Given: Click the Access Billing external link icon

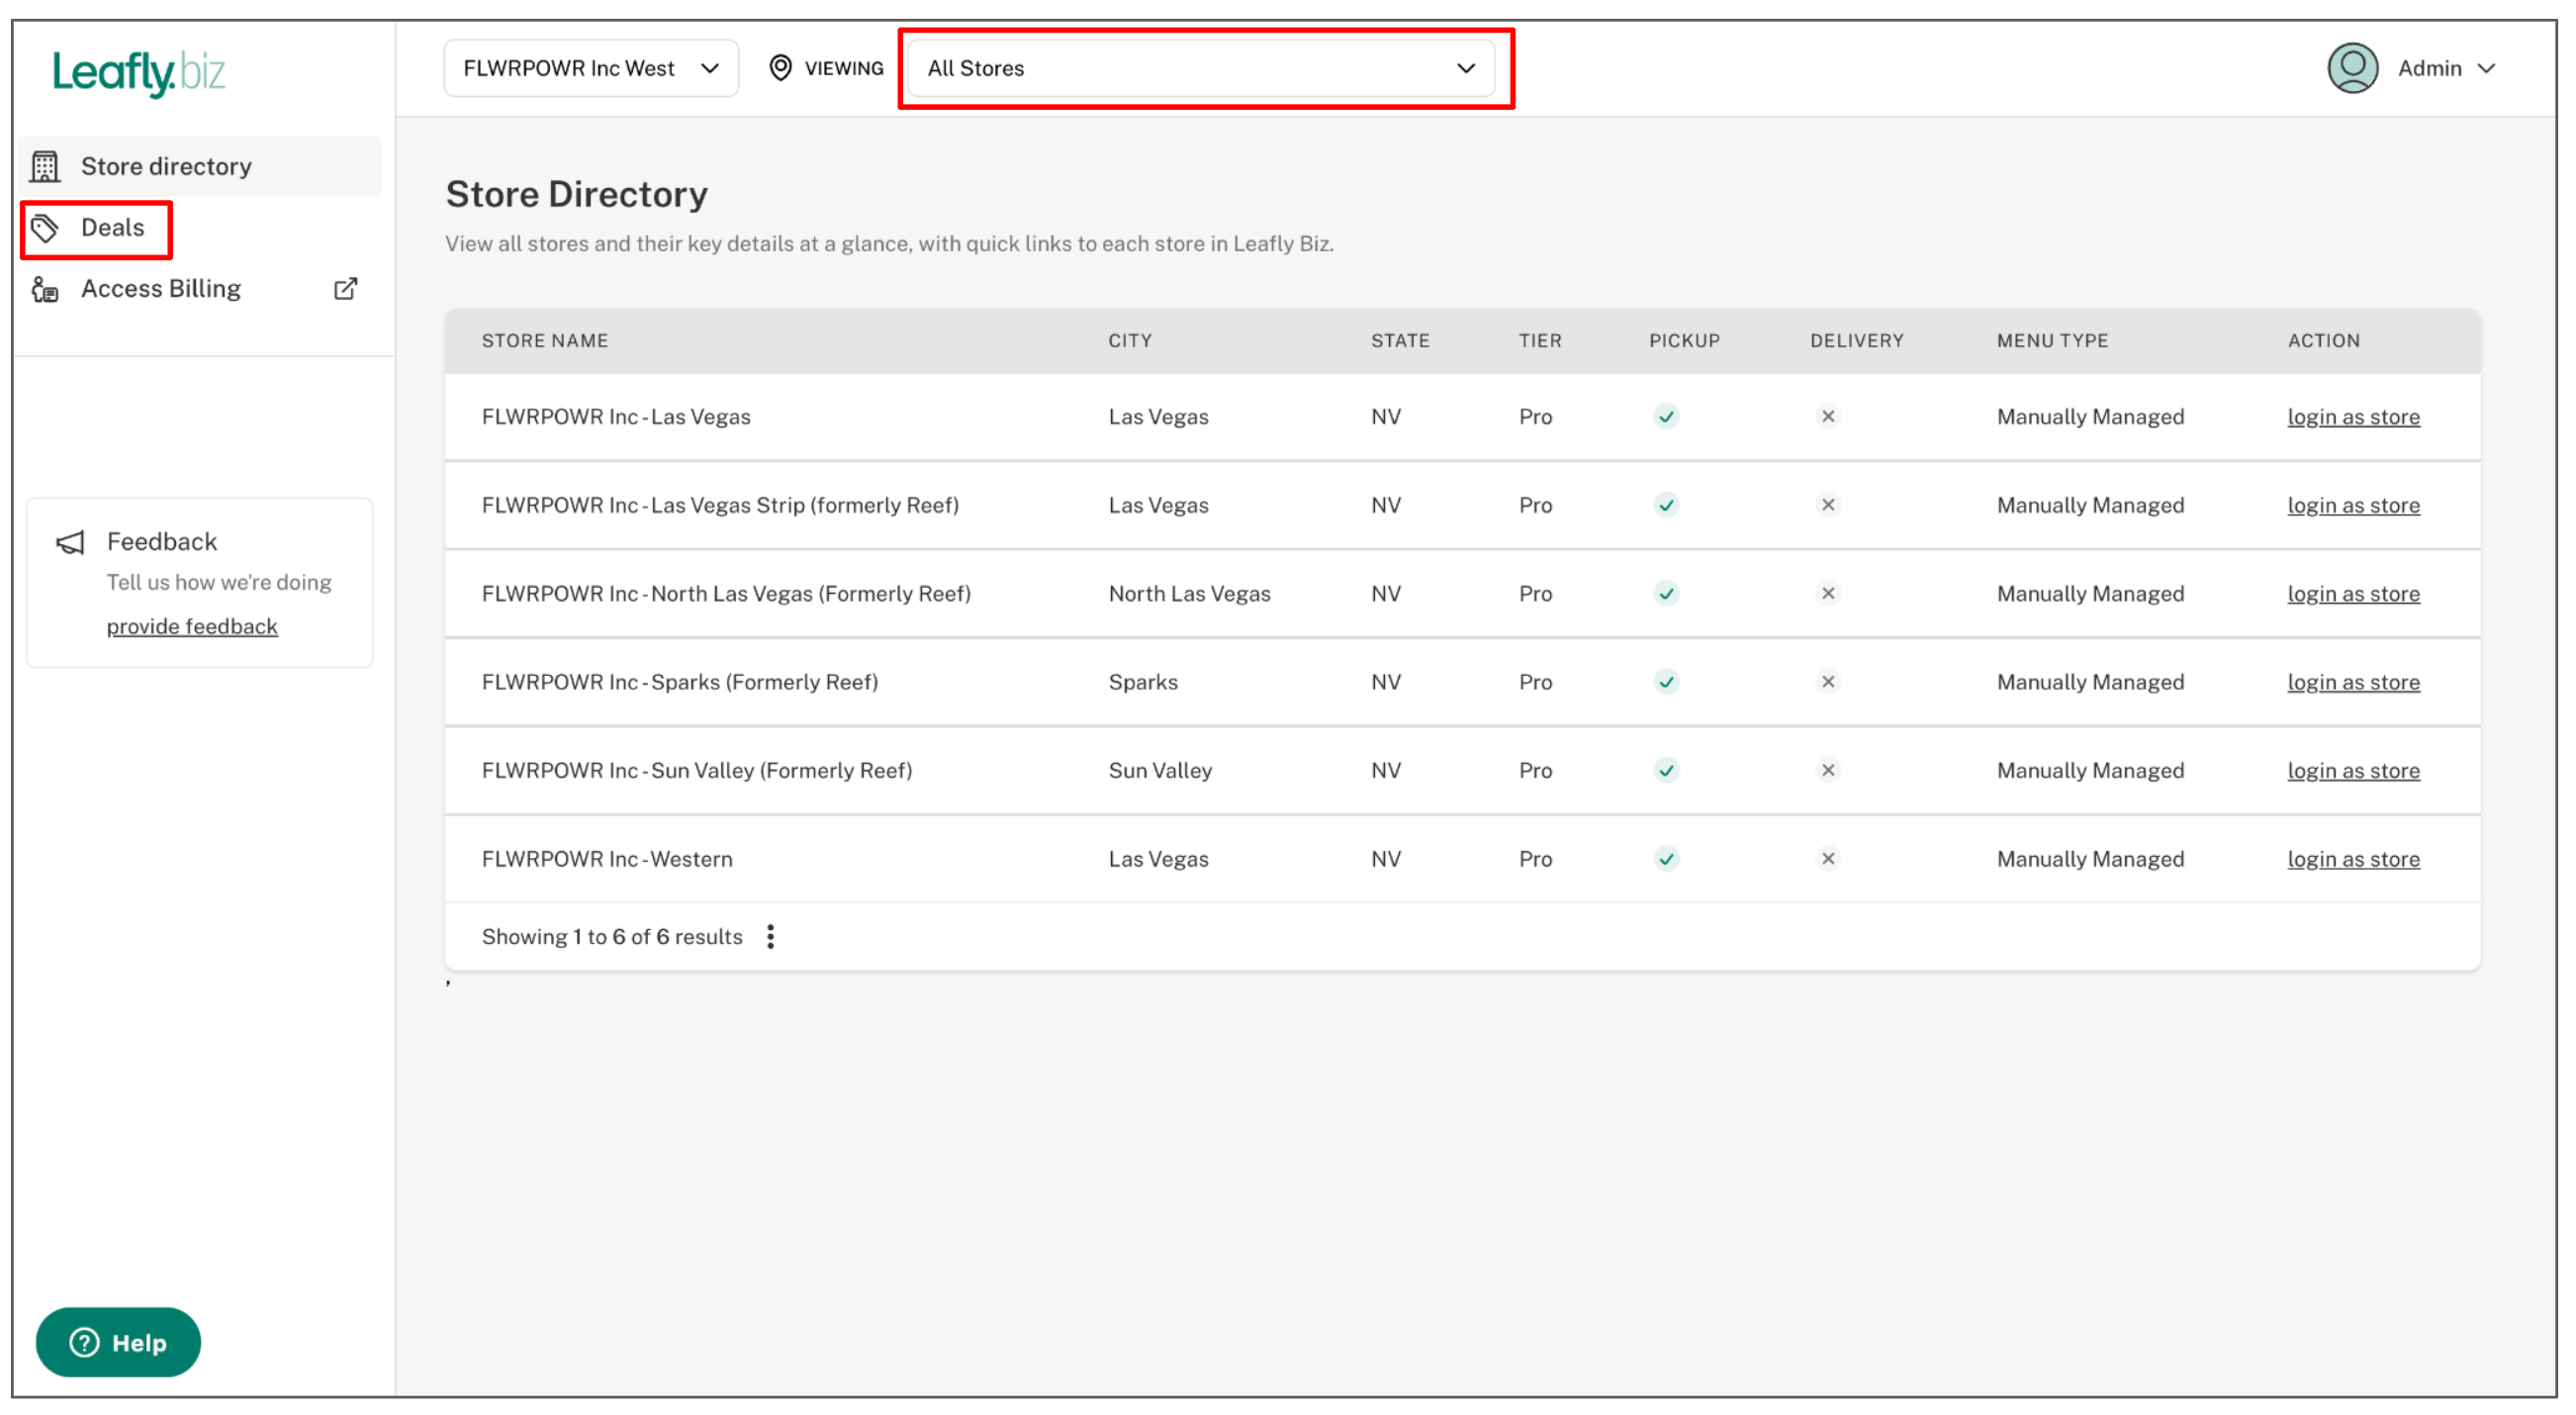Looking at the screenshot, I should tap(345, 289).
